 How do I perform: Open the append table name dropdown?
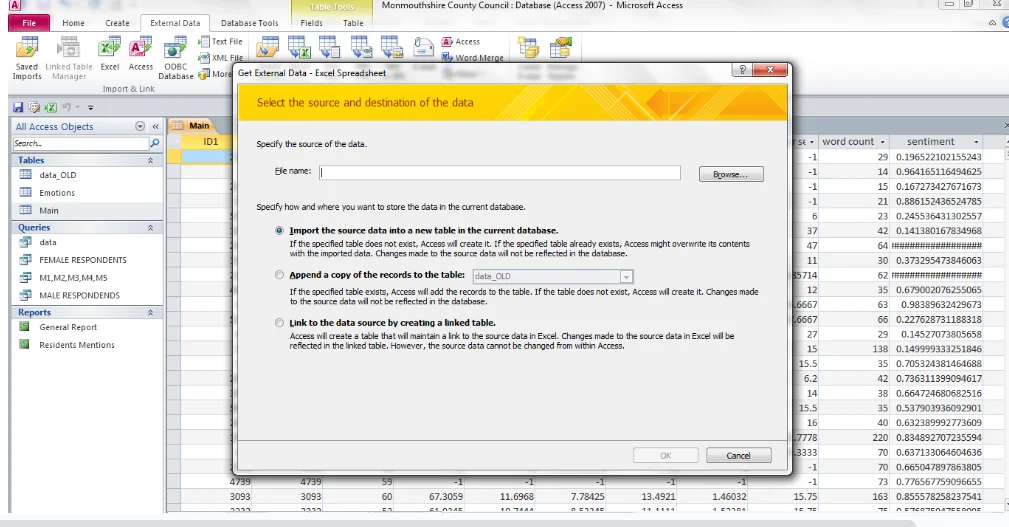pyautogui.click(x=625, y=277)
